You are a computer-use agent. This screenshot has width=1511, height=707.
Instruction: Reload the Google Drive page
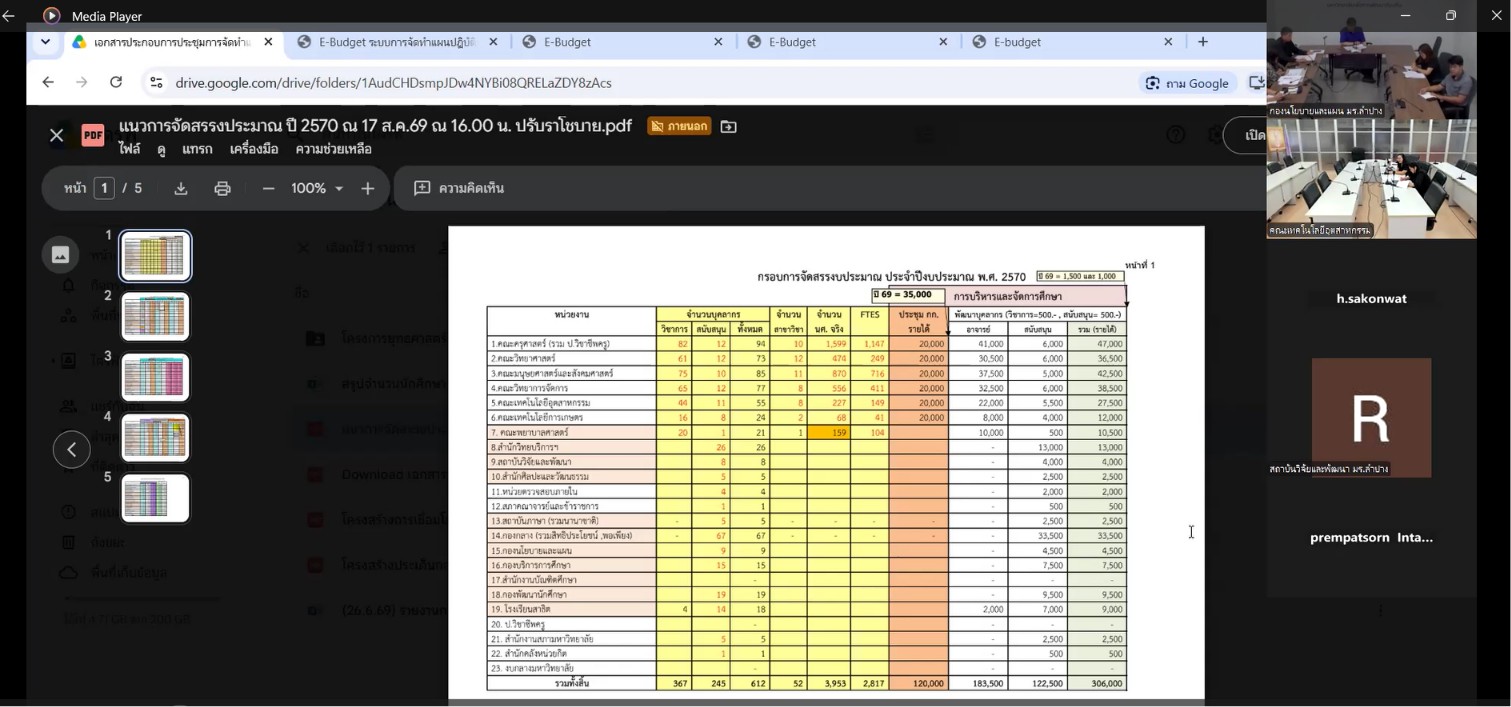point(116,82)
